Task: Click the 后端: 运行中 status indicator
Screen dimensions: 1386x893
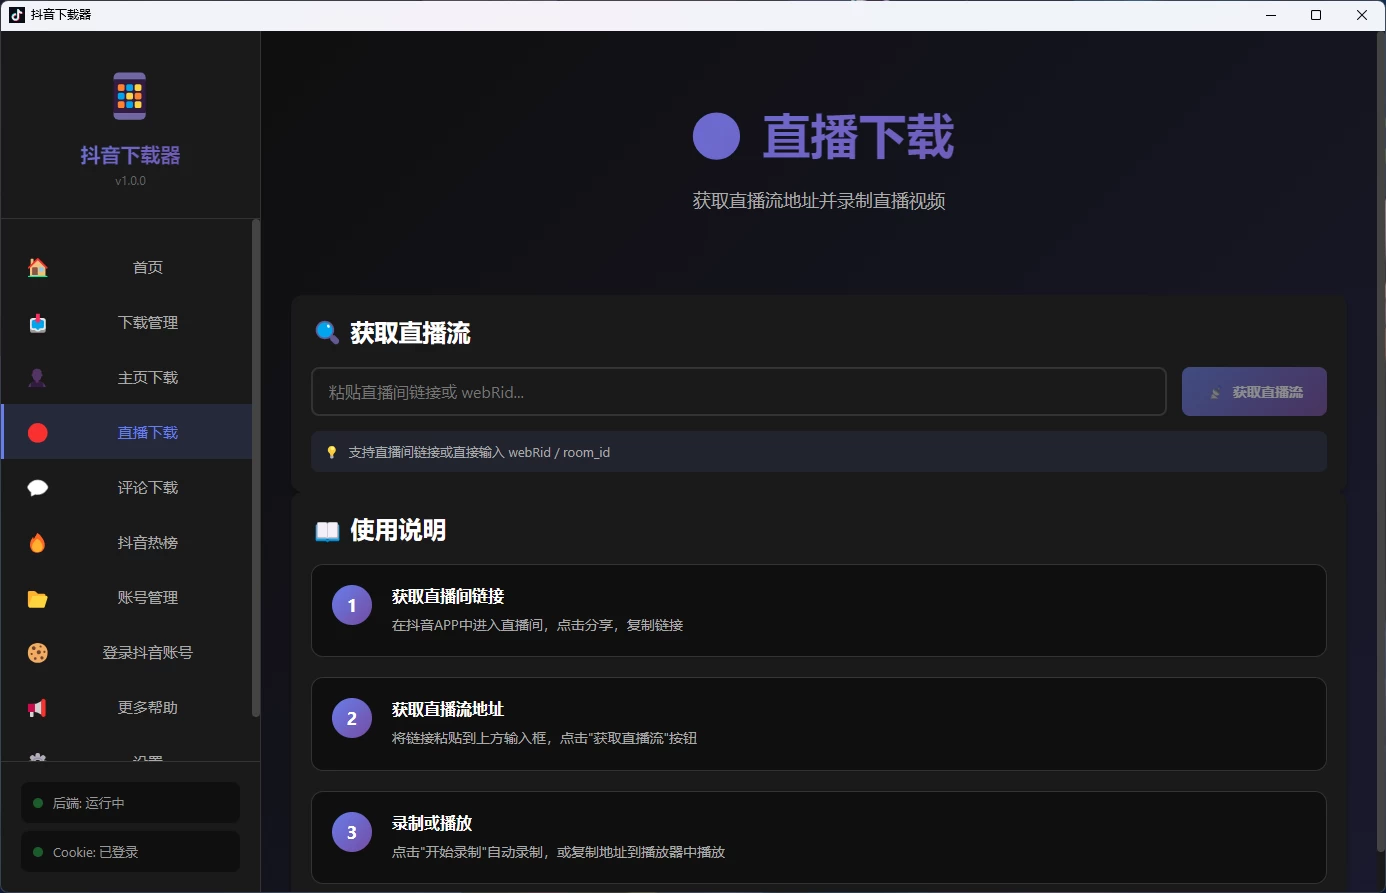Action: click(130, 802)
